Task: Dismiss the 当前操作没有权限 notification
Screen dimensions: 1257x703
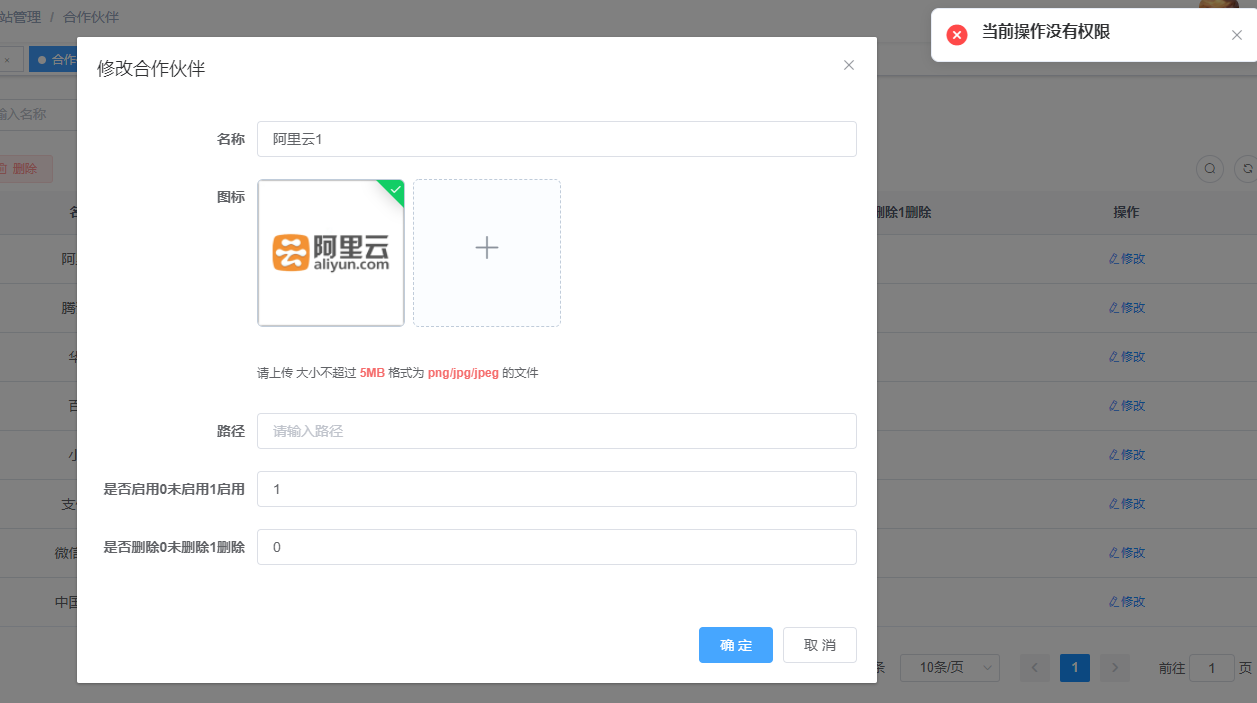Action: 1237,35
